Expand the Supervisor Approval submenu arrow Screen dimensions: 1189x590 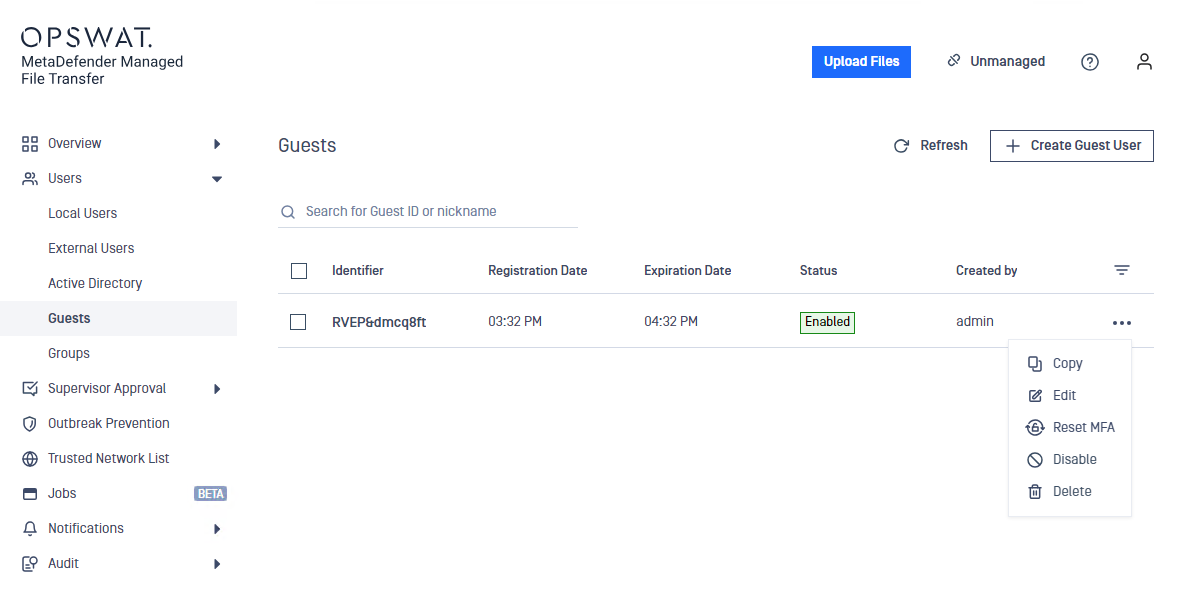tap(217, 389)
